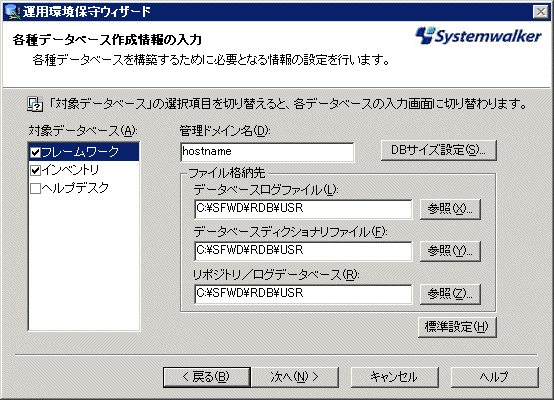The width and height of the screenshot is (554, 400).
Task: Focus the データベースディクショナリファイル path field
Action: point(303,251)
